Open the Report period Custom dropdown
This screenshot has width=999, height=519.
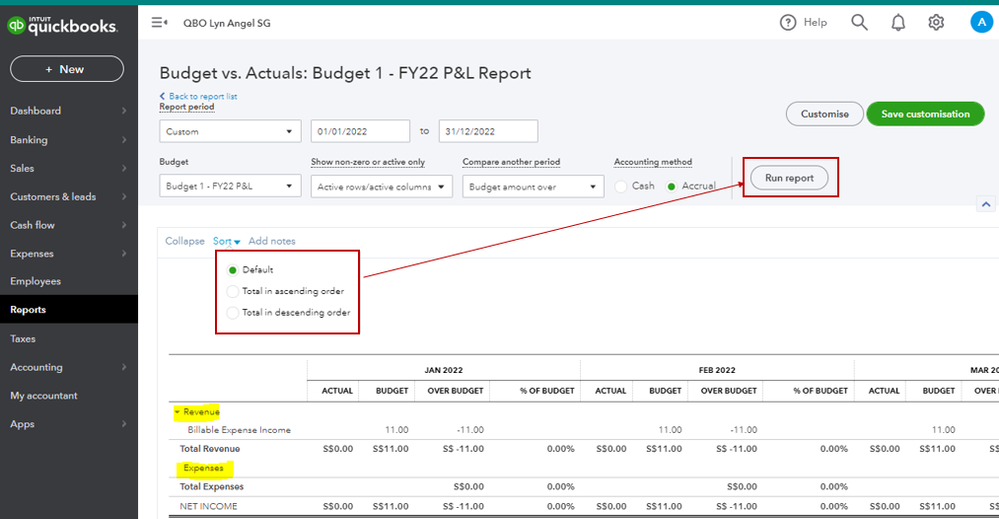click(x=230, y=131)
